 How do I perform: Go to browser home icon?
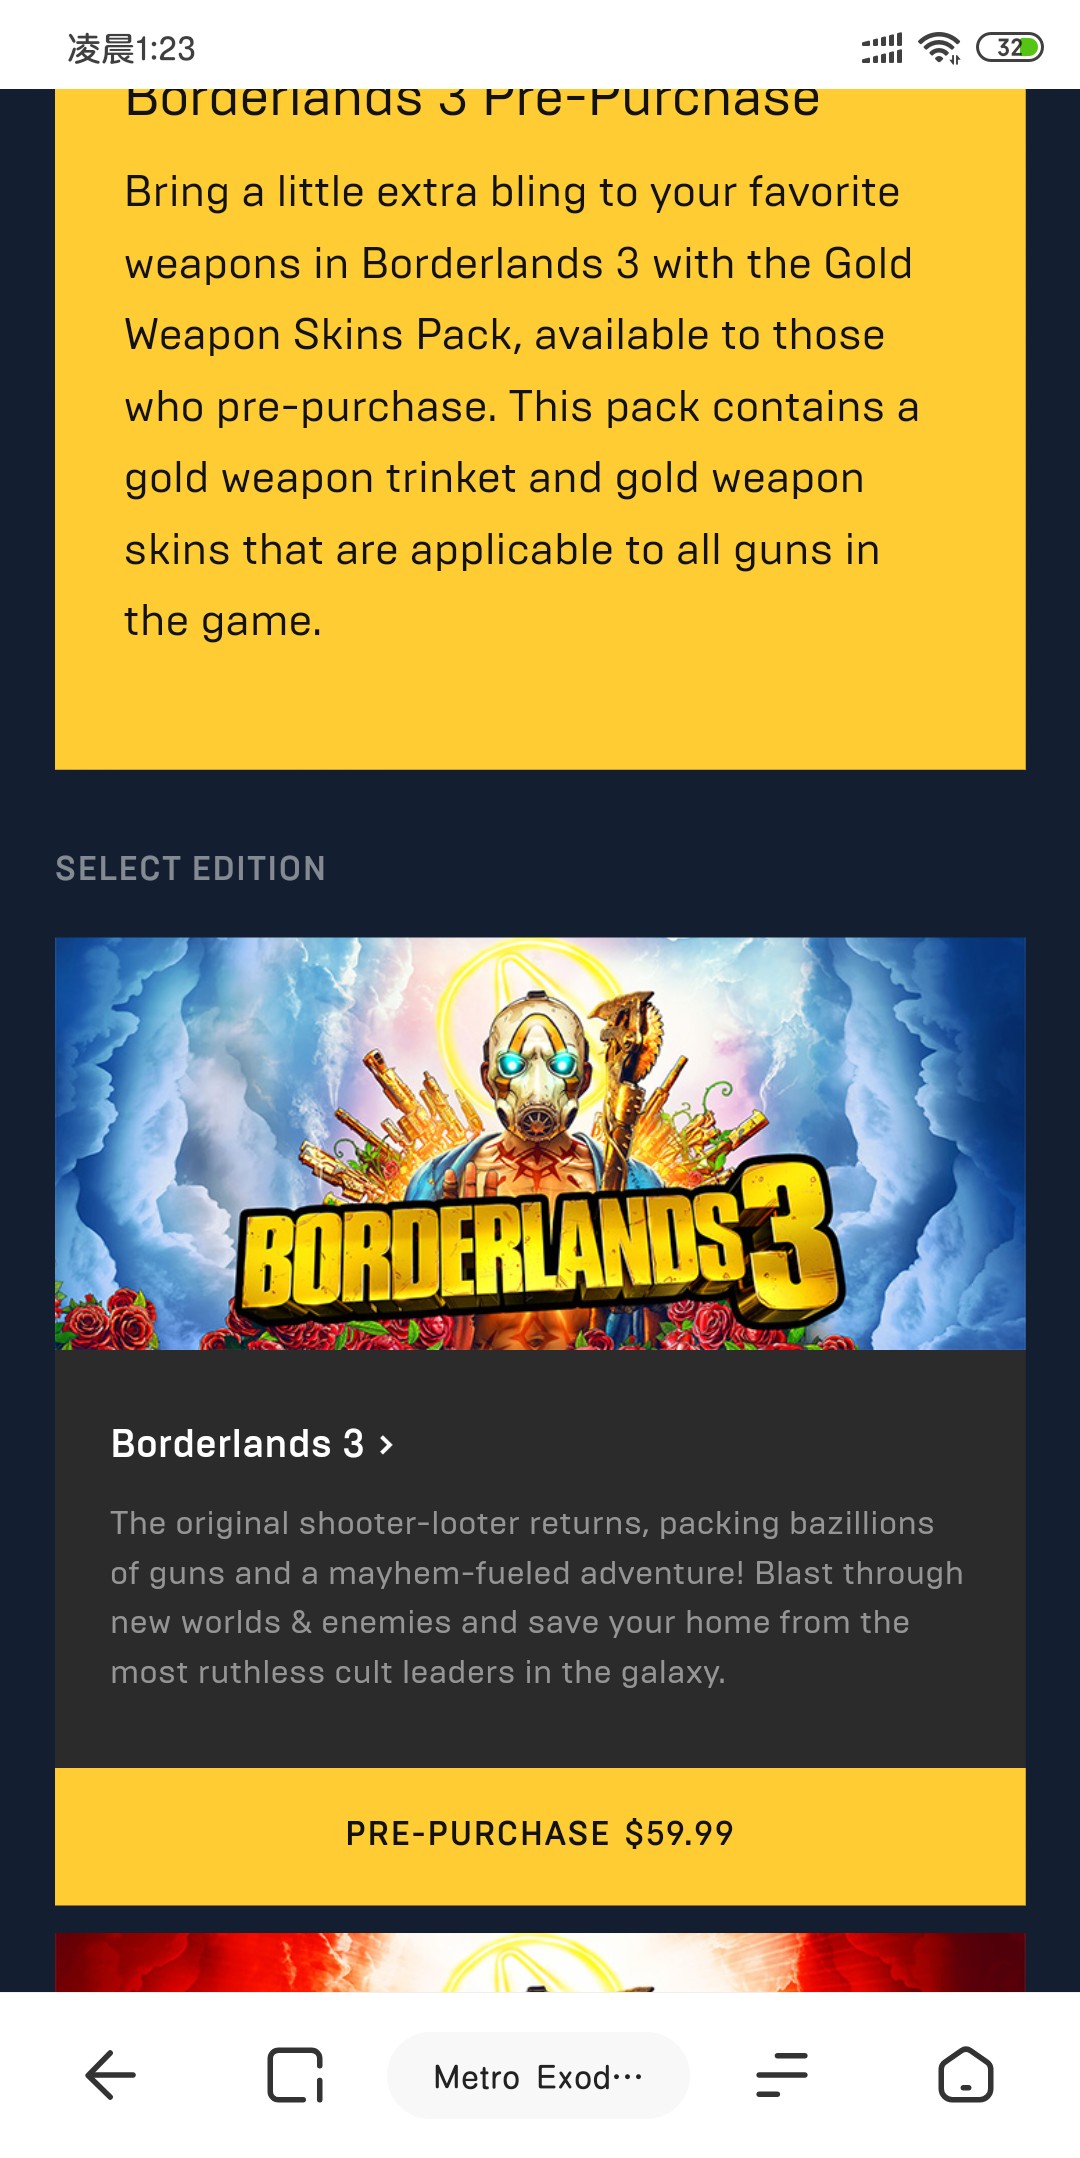click(x=966, y=2075)
